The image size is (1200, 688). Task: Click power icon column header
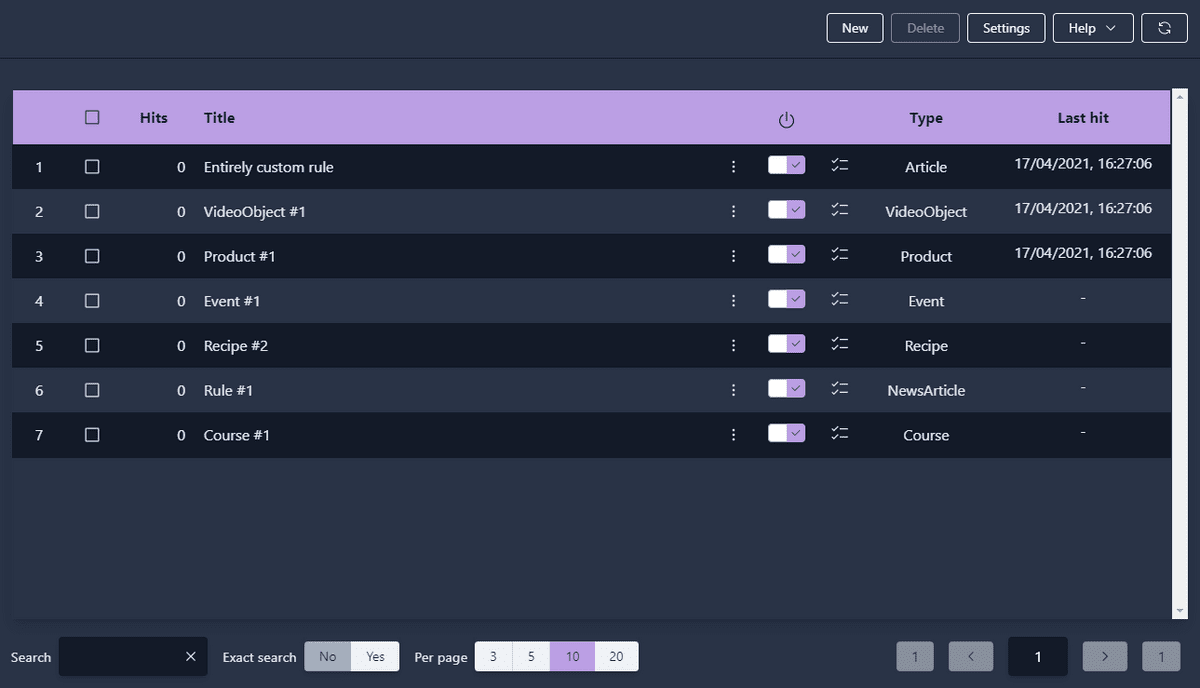click(x=787, y=120)
